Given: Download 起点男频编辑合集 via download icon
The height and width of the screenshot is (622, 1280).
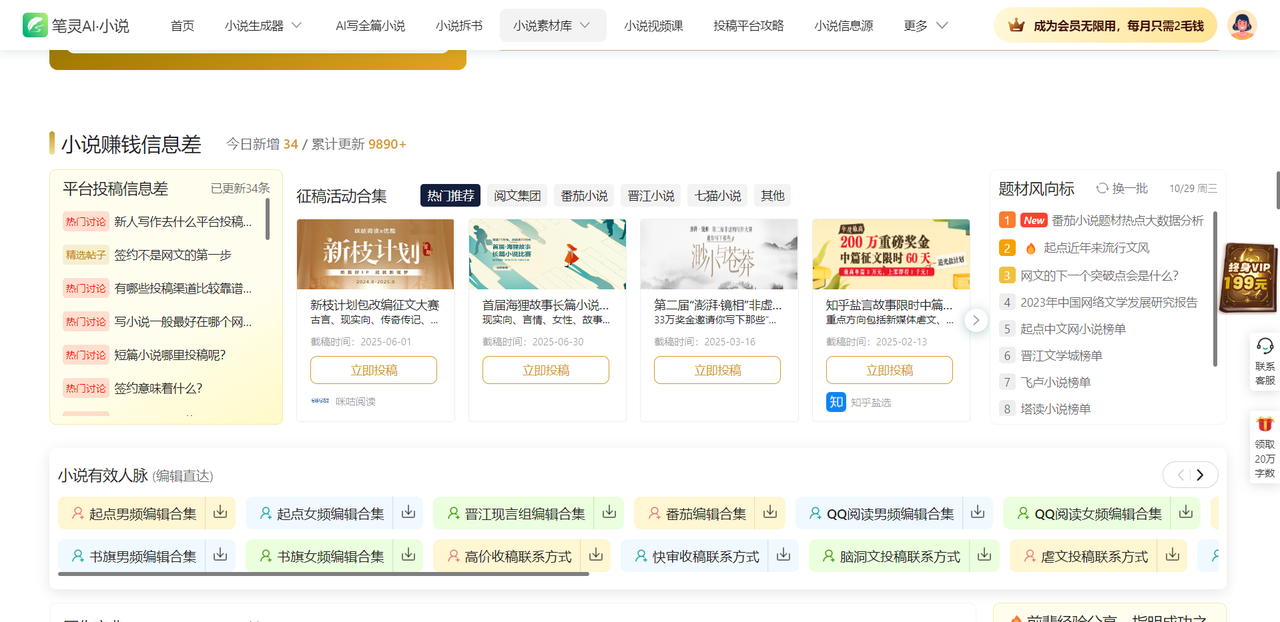Looking at the screenshot, I should click(221, 513).
